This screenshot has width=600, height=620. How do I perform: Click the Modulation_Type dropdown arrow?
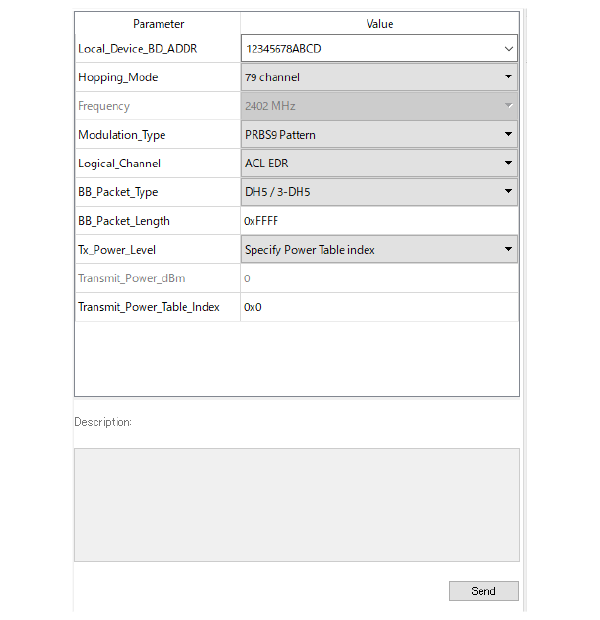click(509, 134)
